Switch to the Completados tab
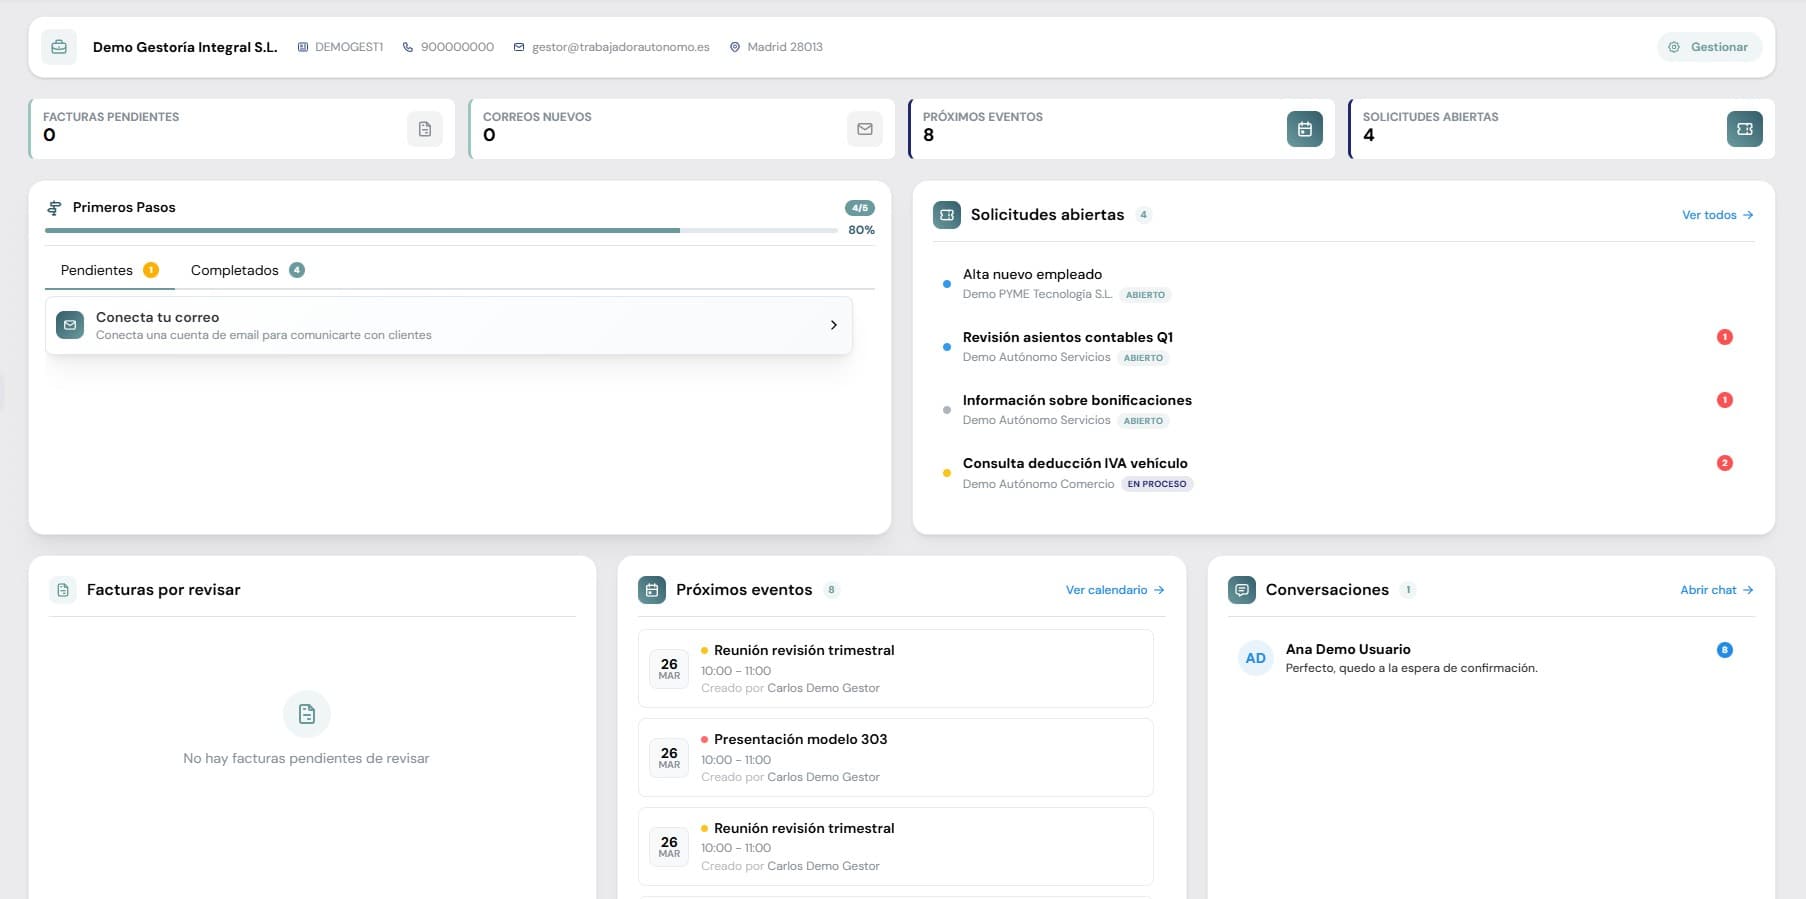1806x899 pixels. pyautogui.click(x=247, y=270)
